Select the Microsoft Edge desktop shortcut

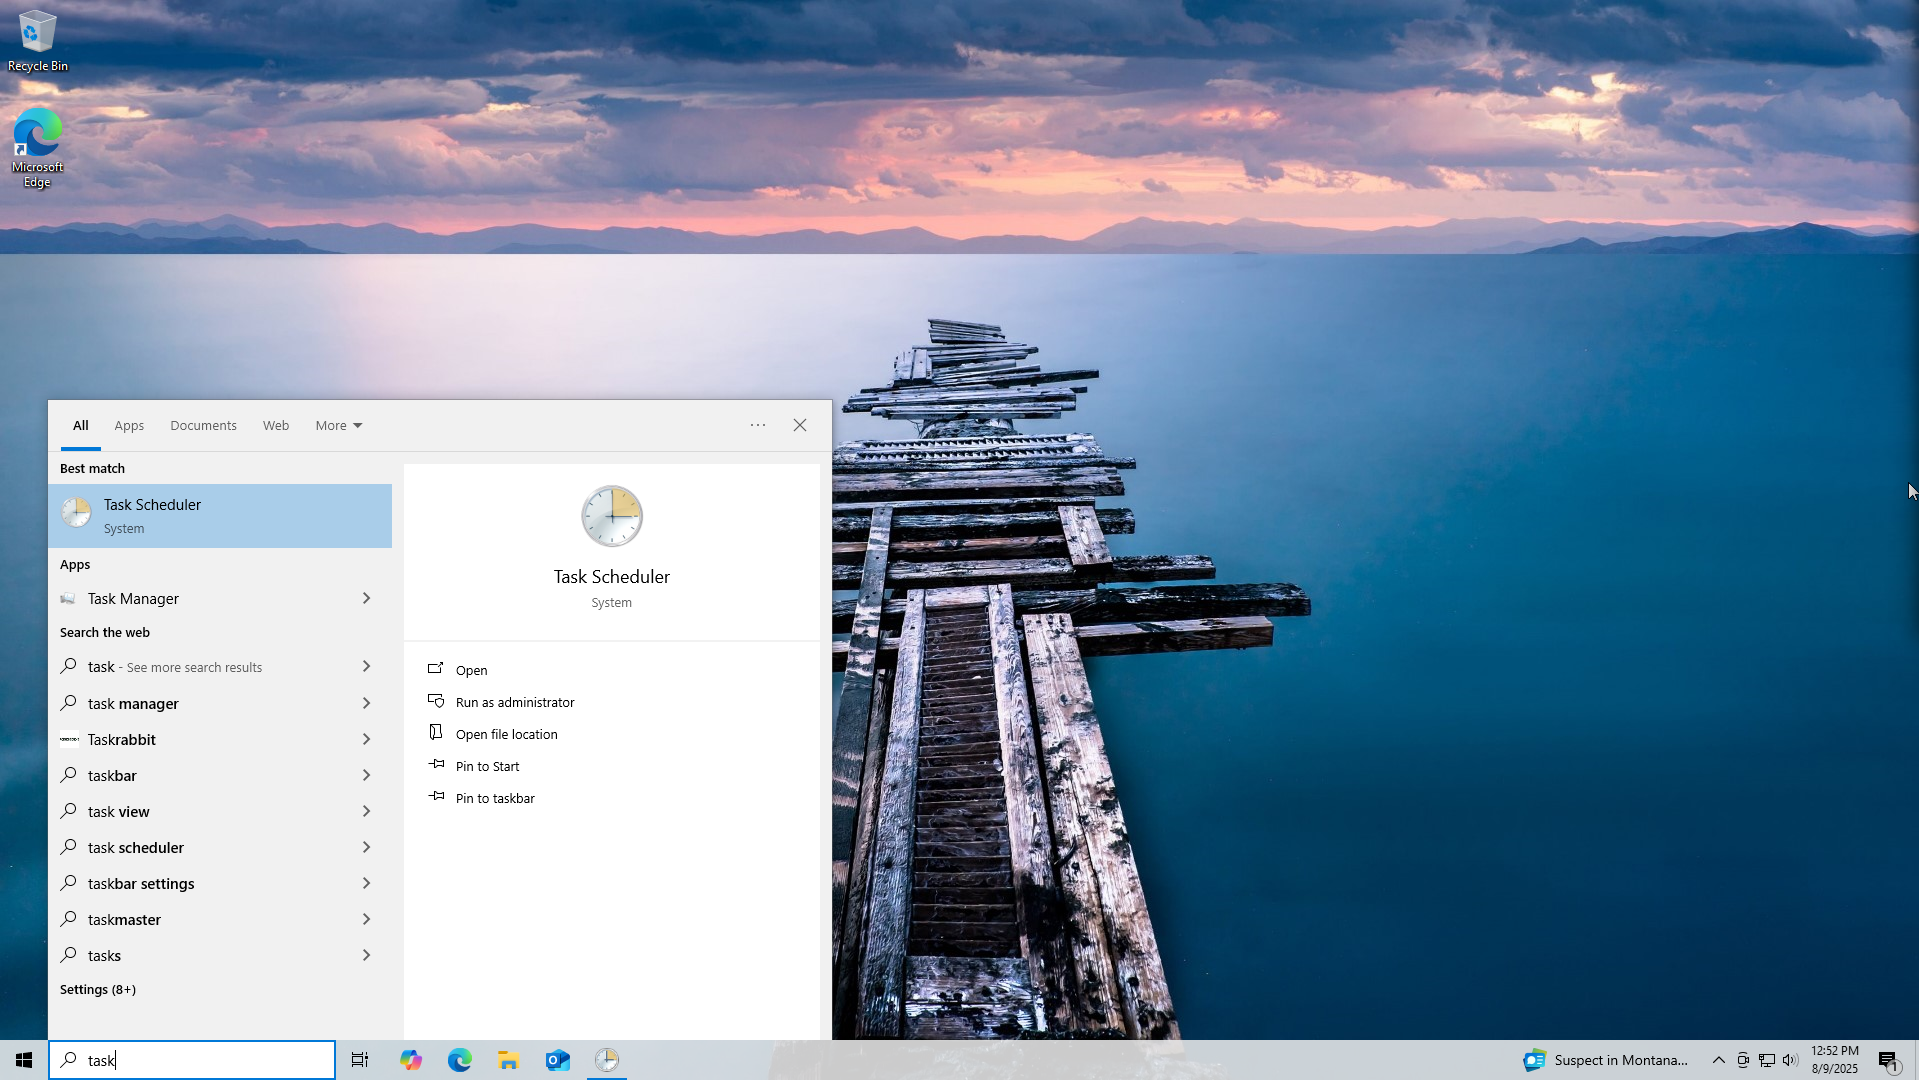38,148
